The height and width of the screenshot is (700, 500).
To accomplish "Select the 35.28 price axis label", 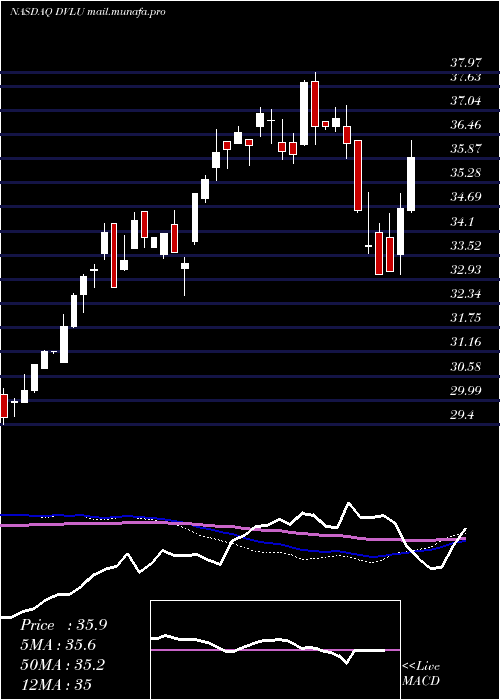I will coord(465,173).
